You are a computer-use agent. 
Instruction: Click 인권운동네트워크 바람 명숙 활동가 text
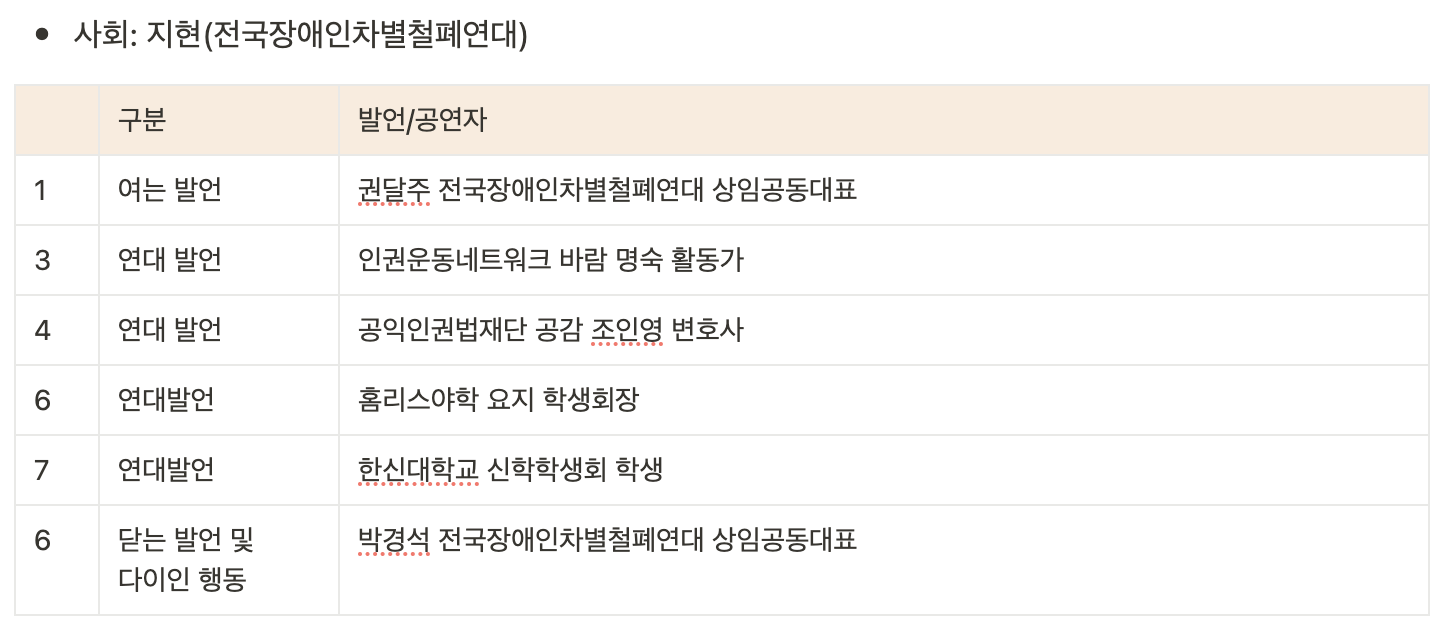tap(550, 260)
